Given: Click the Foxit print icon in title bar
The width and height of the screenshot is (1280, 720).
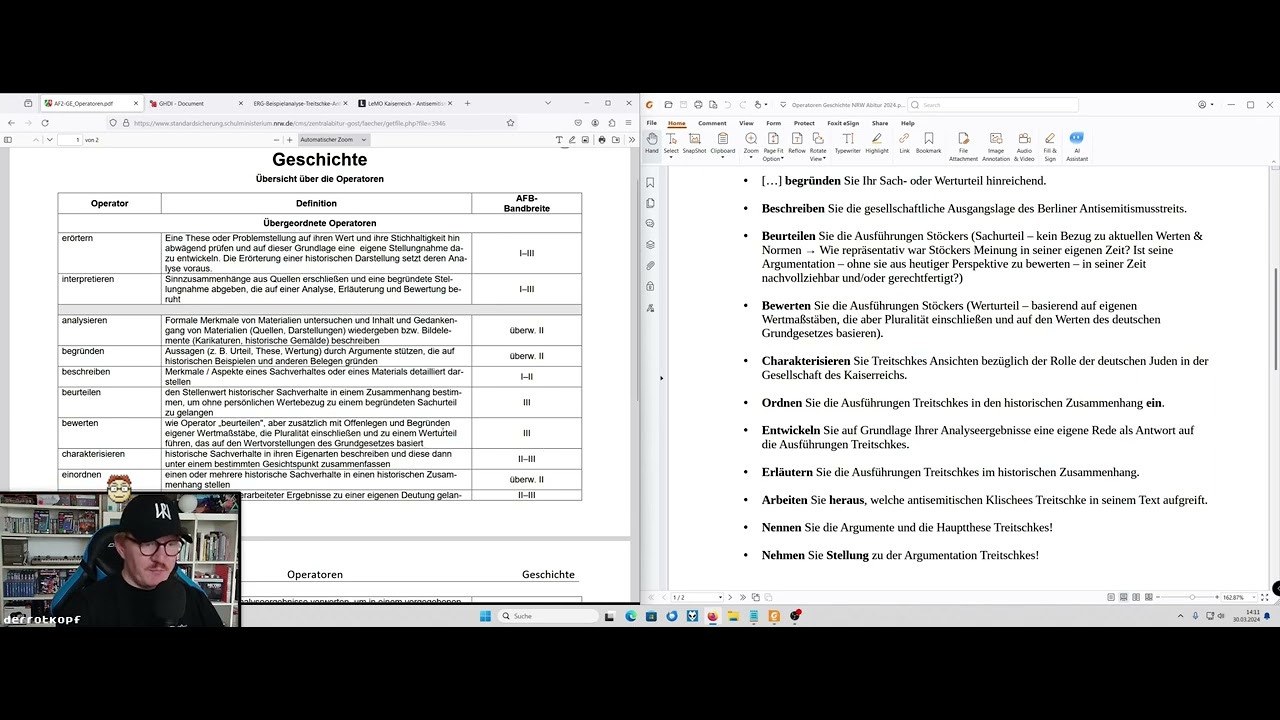Looking at the screenshot, I should pyautogui.click(x=698, y=104).
